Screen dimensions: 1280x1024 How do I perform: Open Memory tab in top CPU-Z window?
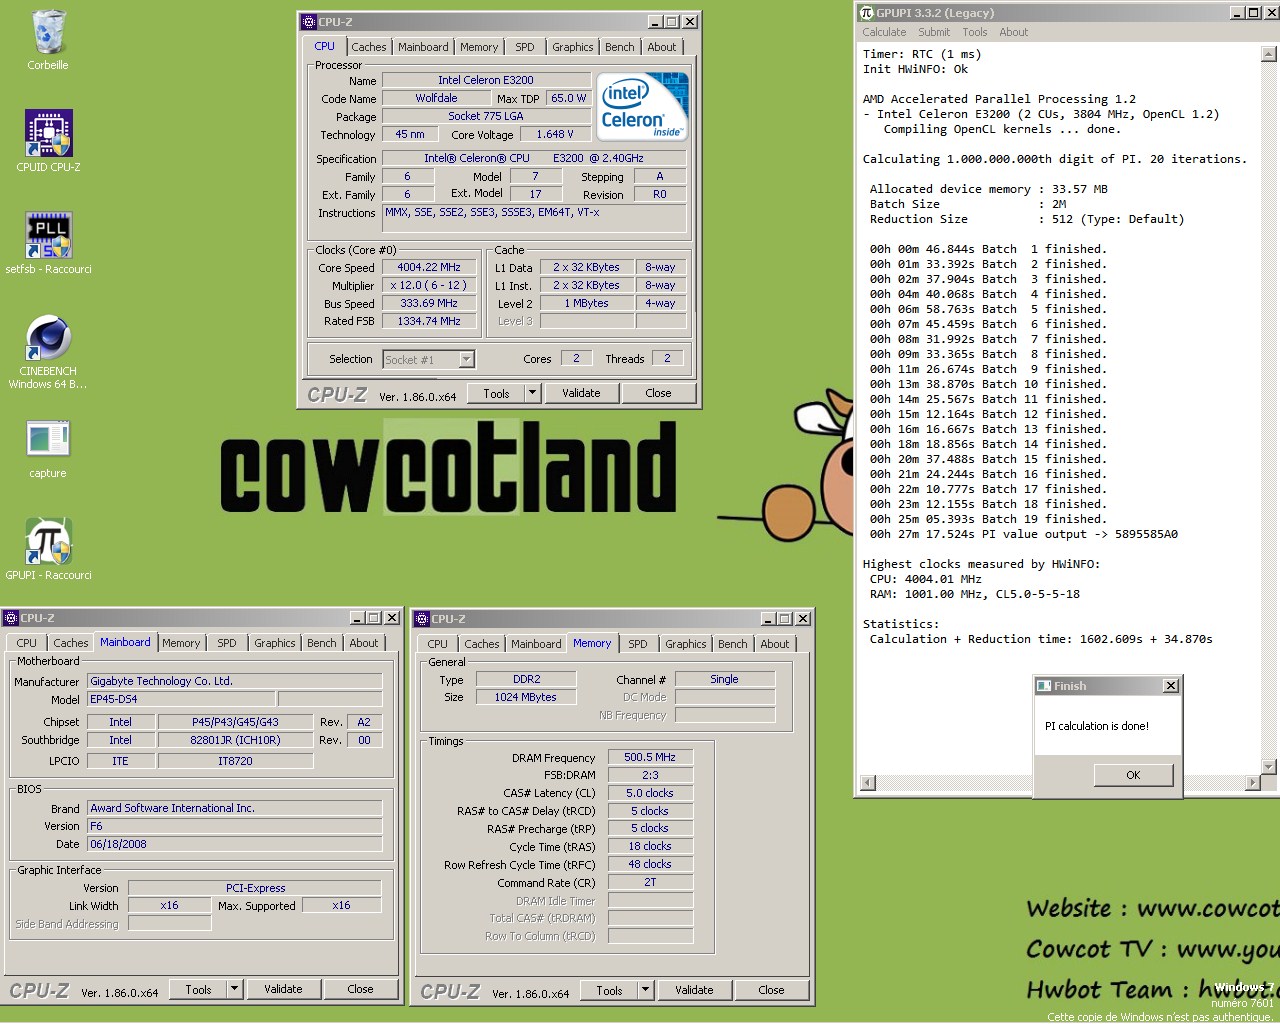[x=479, y=47]
